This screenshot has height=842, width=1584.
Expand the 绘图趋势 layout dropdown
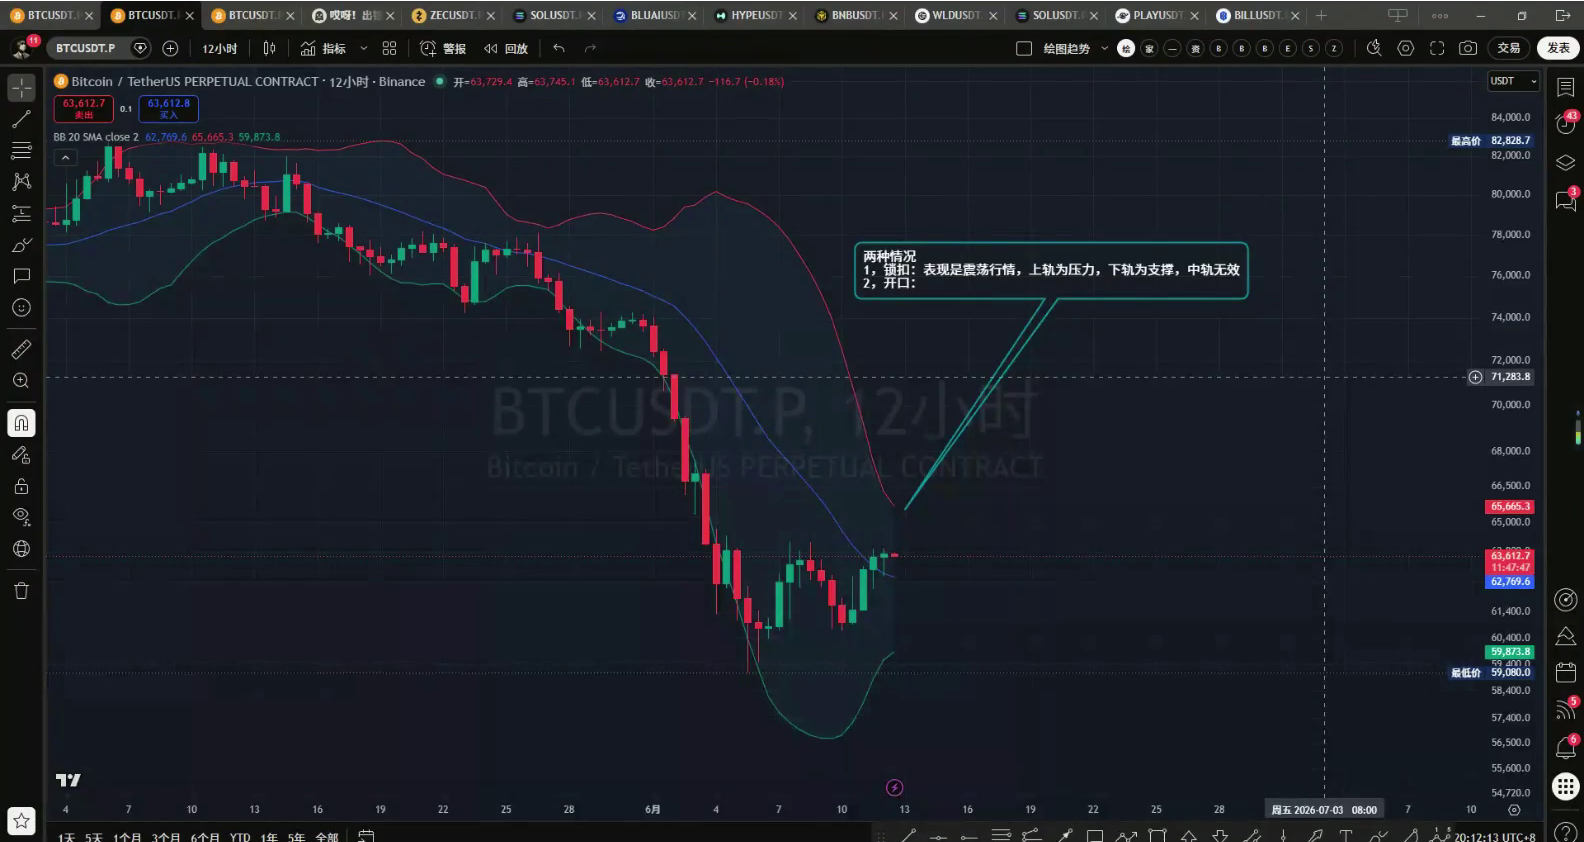click(x=1104, y=48)
